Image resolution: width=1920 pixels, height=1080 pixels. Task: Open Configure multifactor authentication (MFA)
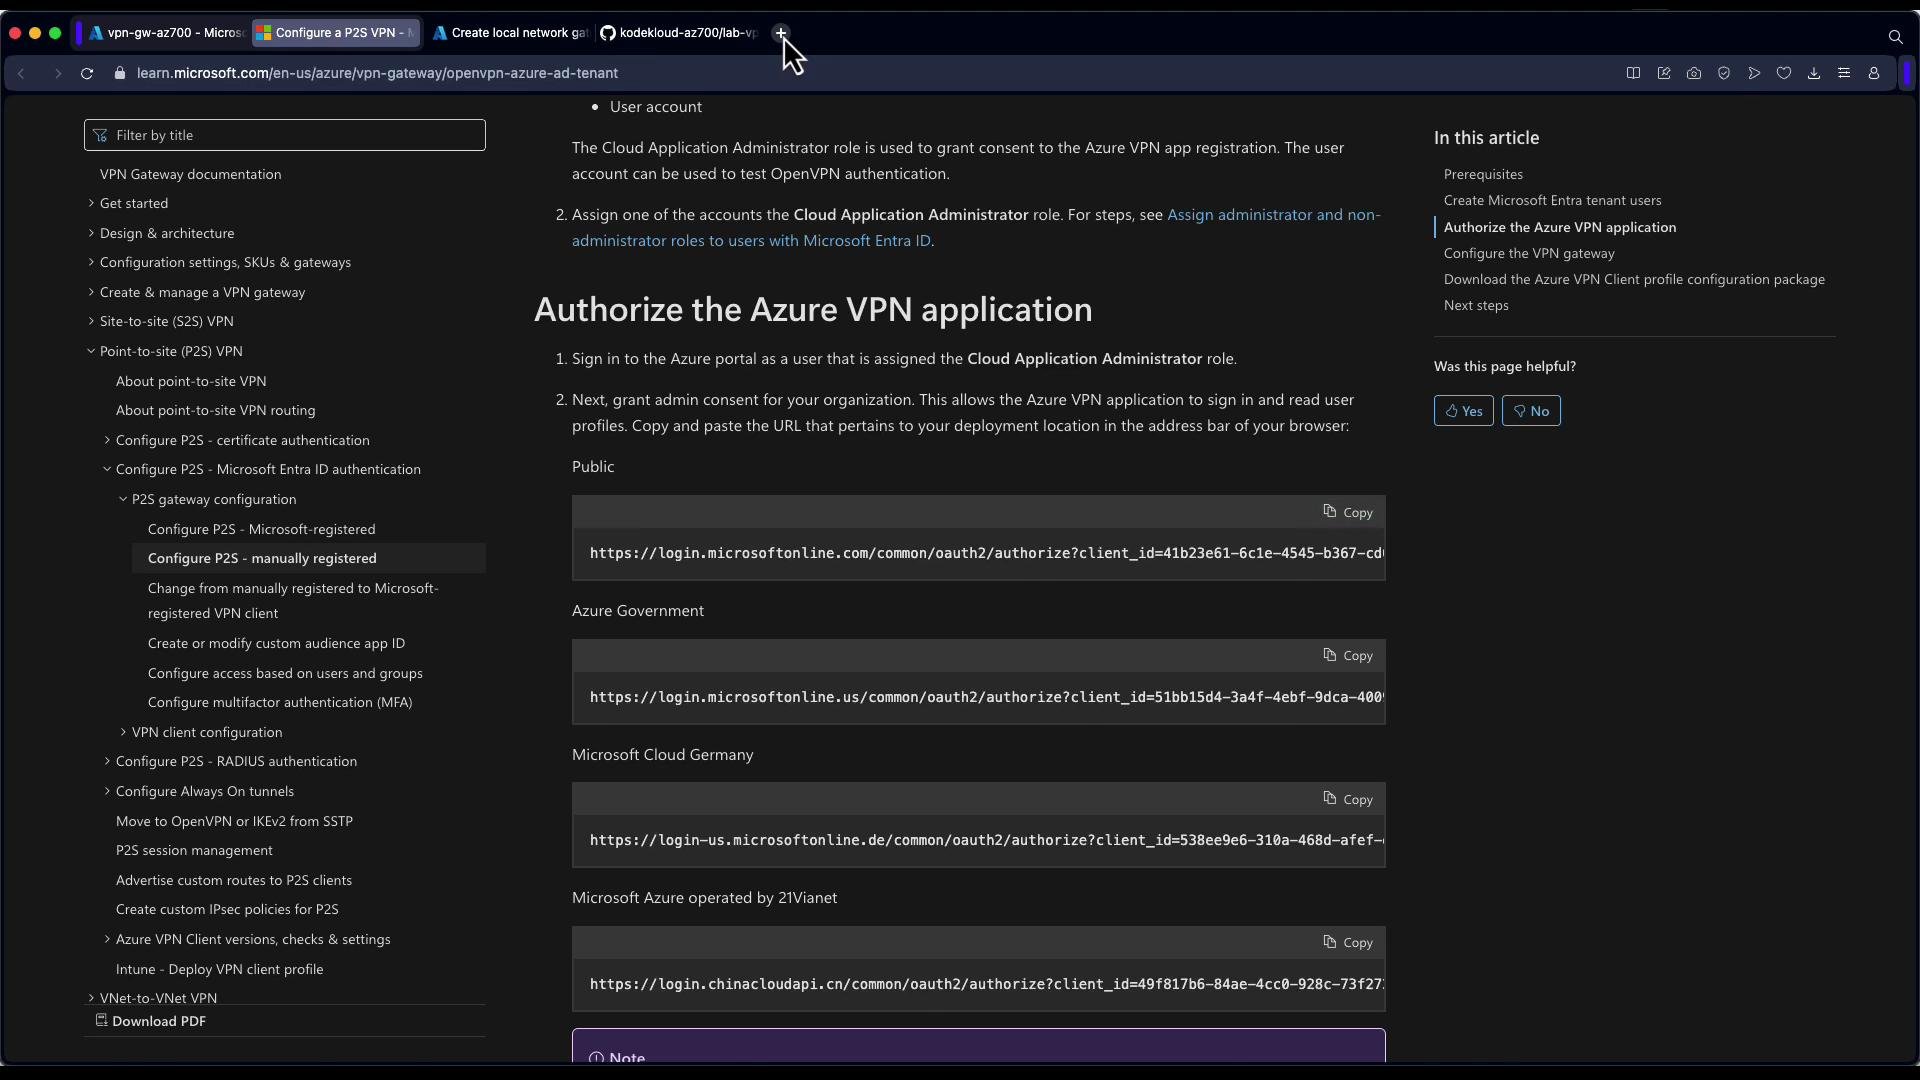280,702
